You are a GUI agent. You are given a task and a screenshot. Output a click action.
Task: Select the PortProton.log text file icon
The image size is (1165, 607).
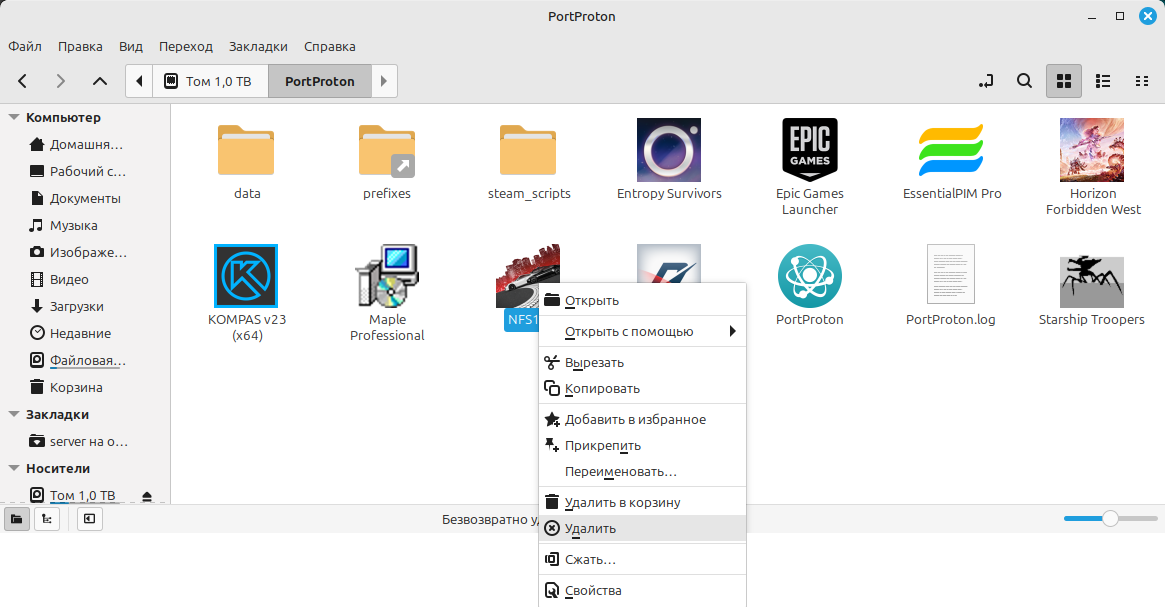click(951, 275)
